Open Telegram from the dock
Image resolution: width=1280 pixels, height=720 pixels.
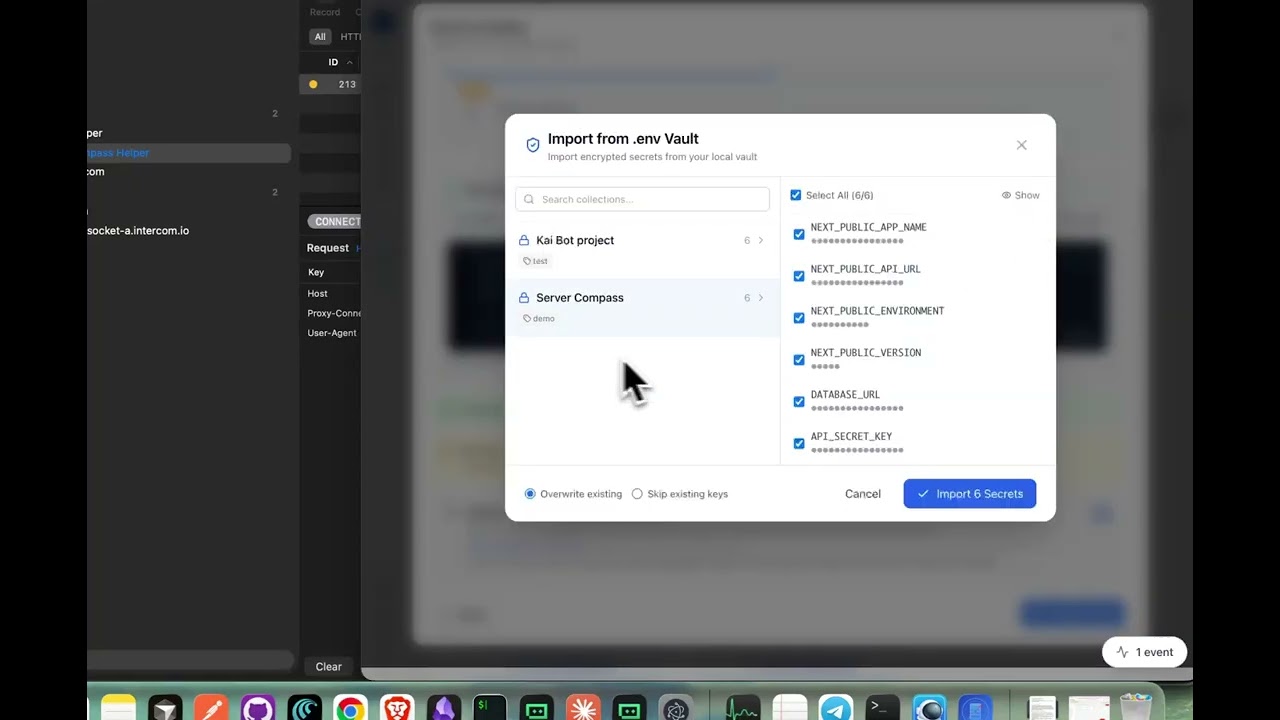(x=836, y=708)
